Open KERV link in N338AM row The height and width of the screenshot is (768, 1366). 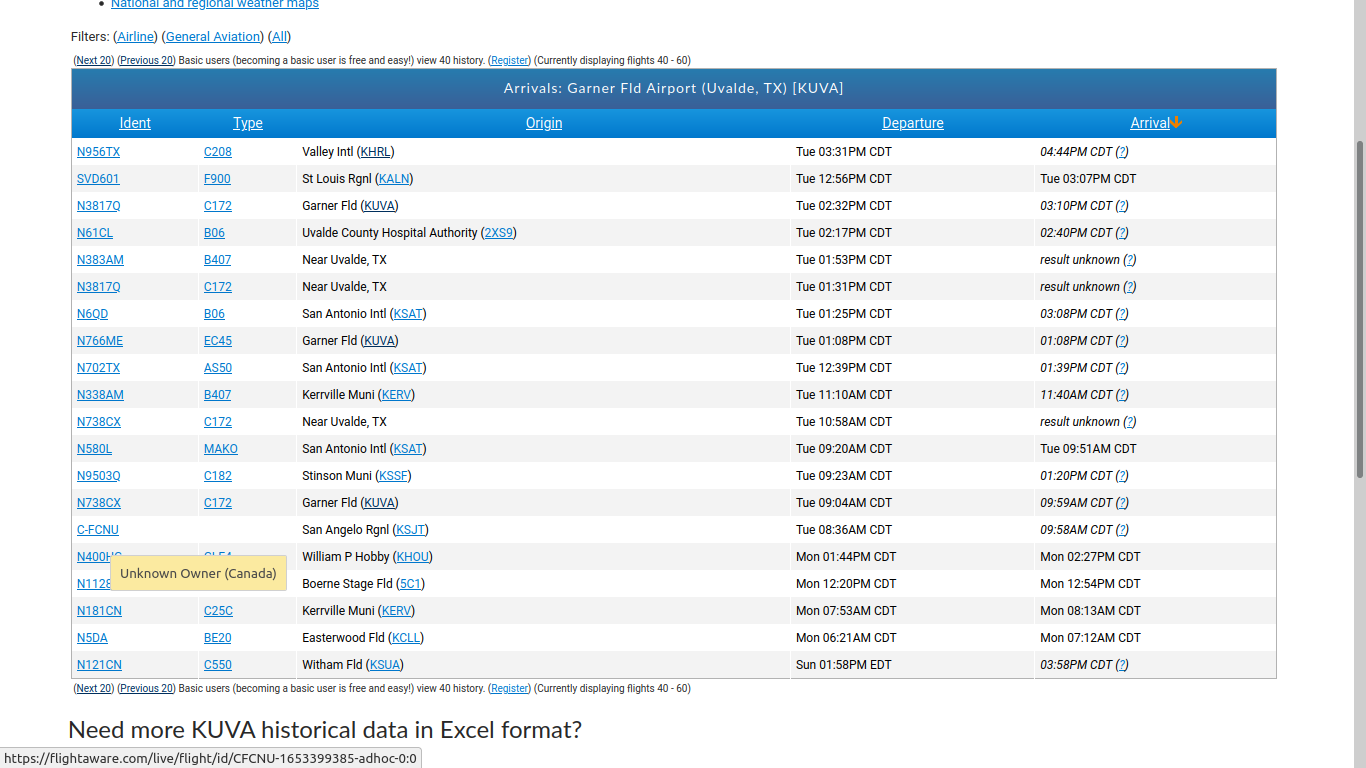point(396,395)
